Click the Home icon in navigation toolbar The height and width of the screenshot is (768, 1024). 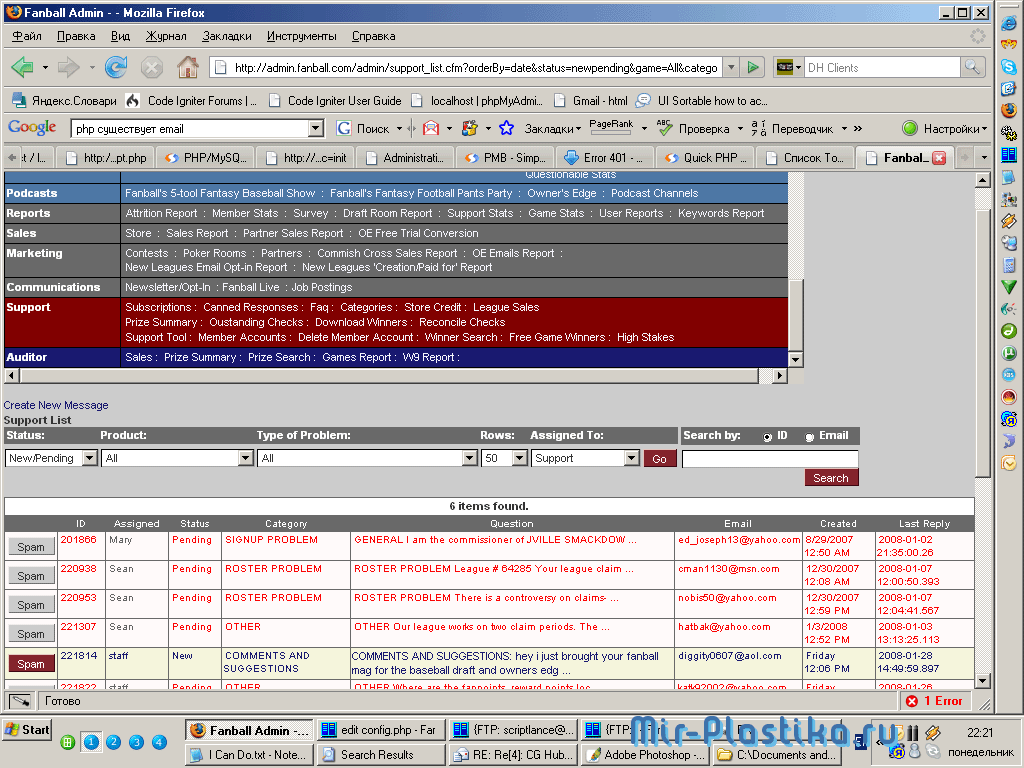[x=187, y=67]
